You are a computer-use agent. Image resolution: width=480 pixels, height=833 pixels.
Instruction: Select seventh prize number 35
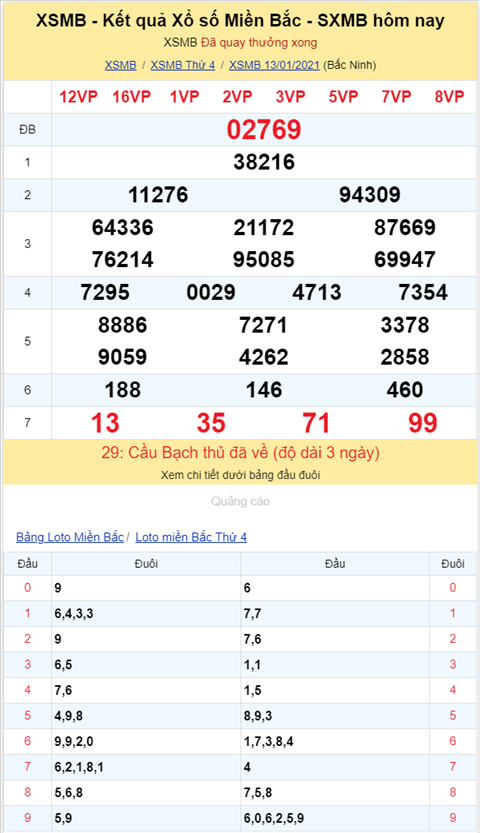tap(211, 423)
